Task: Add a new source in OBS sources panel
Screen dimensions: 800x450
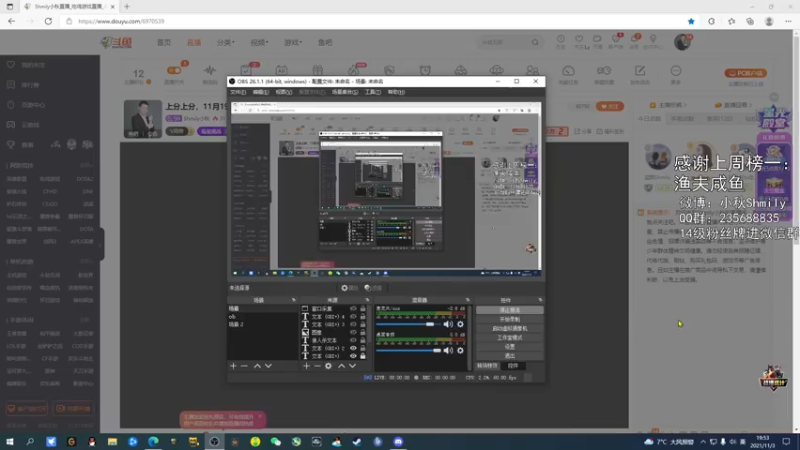Action: (306, 366)
